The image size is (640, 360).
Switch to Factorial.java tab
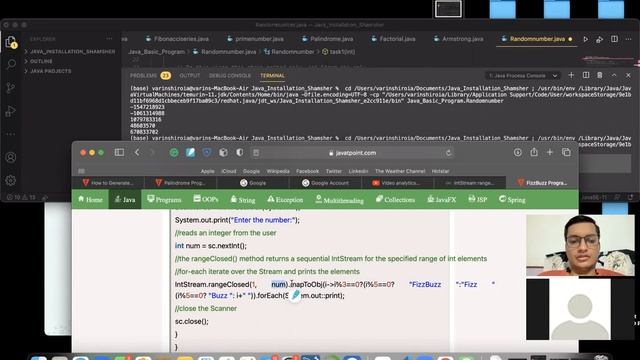[393, 39]
